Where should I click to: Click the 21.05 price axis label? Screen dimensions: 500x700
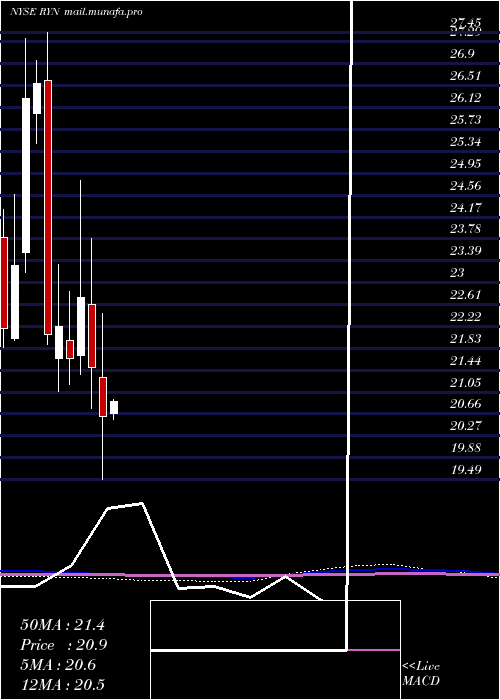465,382
